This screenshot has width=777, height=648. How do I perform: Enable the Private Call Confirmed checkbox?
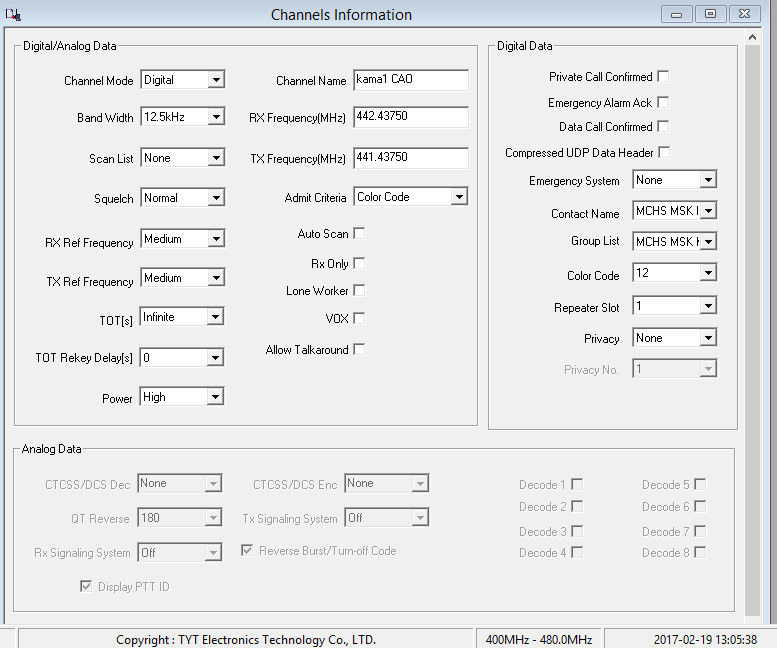663,76
